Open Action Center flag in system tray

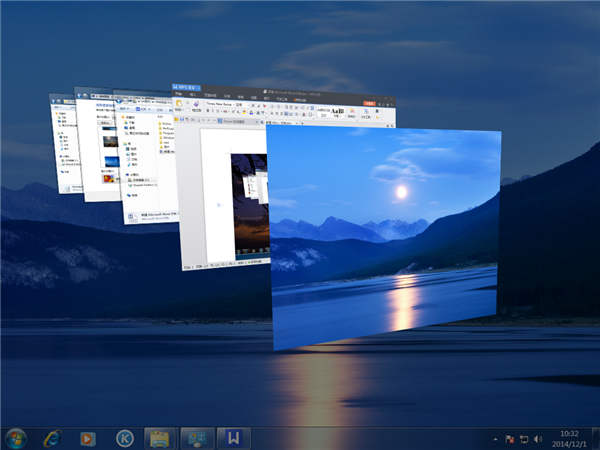click(x=510, y=439)
